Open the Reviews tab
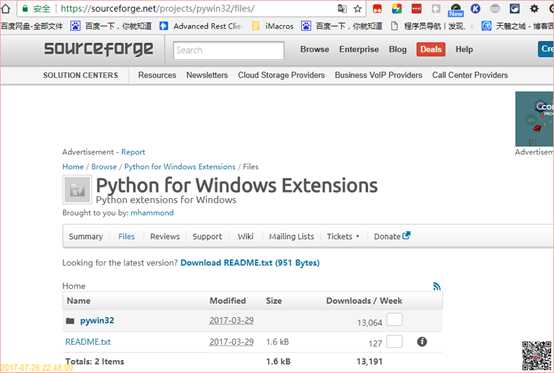 165,236
